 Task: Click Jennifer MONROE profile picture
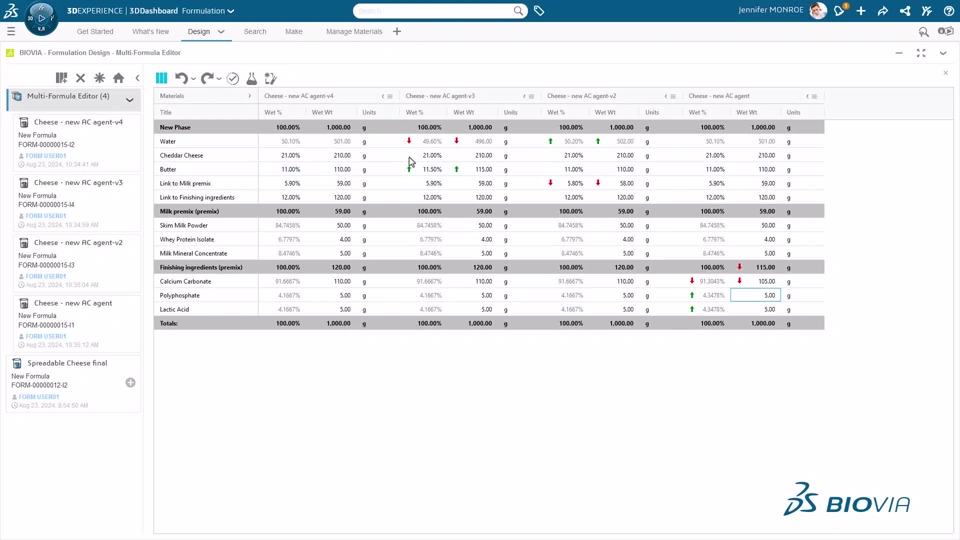pos(817,10)
